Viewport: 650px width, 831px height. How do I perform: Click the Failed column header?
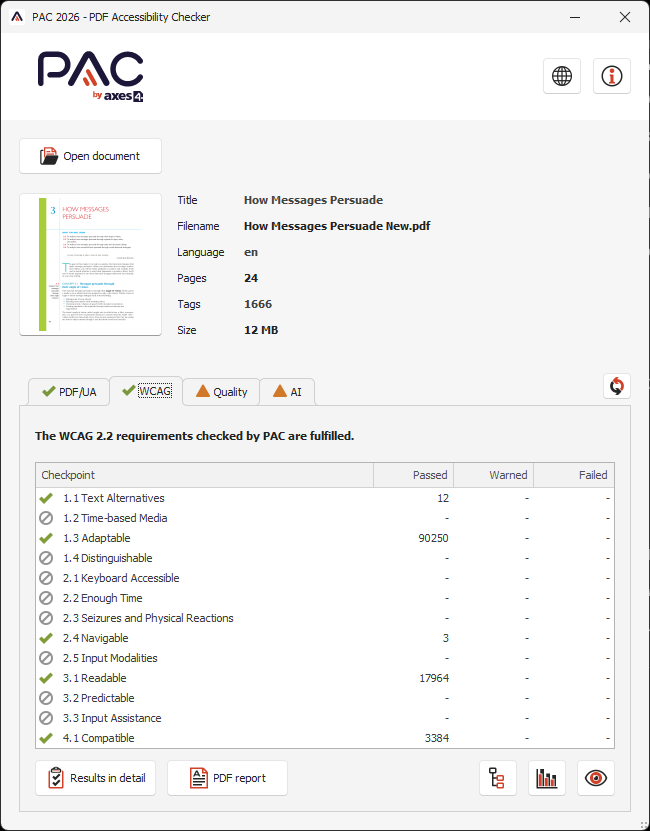574,475
